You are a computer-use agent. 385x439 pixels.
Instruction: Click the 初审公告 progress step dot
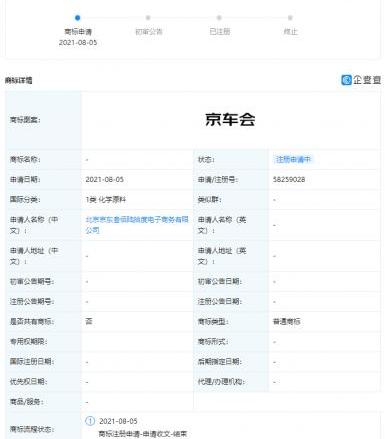click(148, 18)
